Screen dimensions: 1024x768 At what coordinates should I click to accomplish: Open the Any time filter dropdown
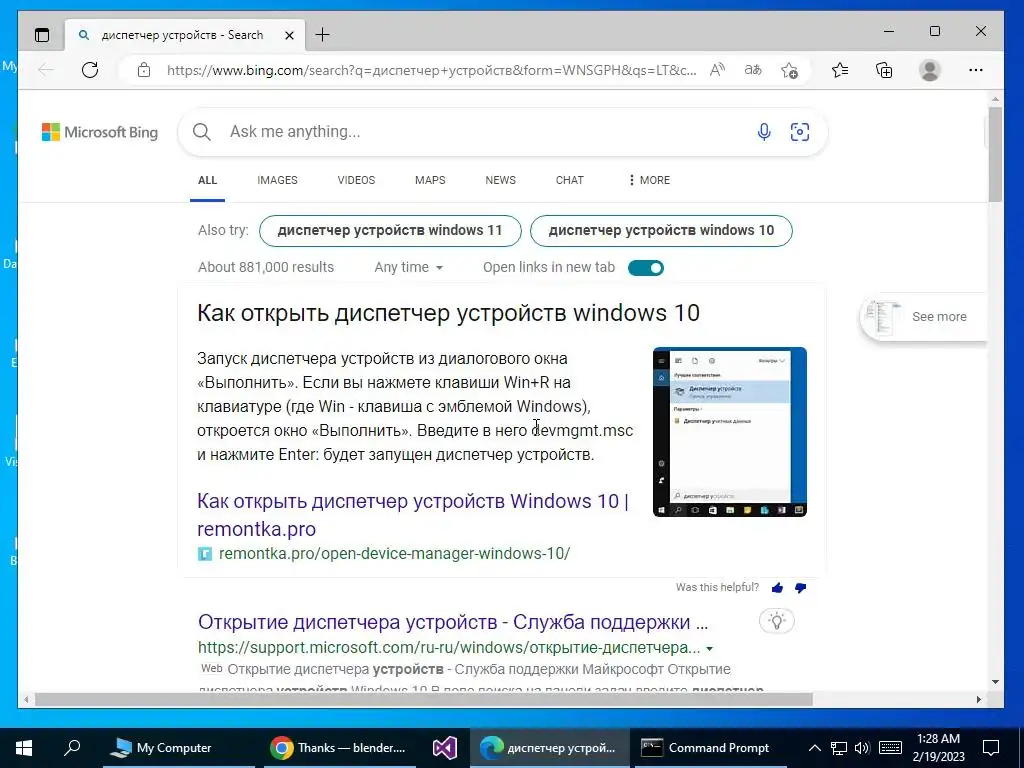pyautogui.click(x=409, y=268)
